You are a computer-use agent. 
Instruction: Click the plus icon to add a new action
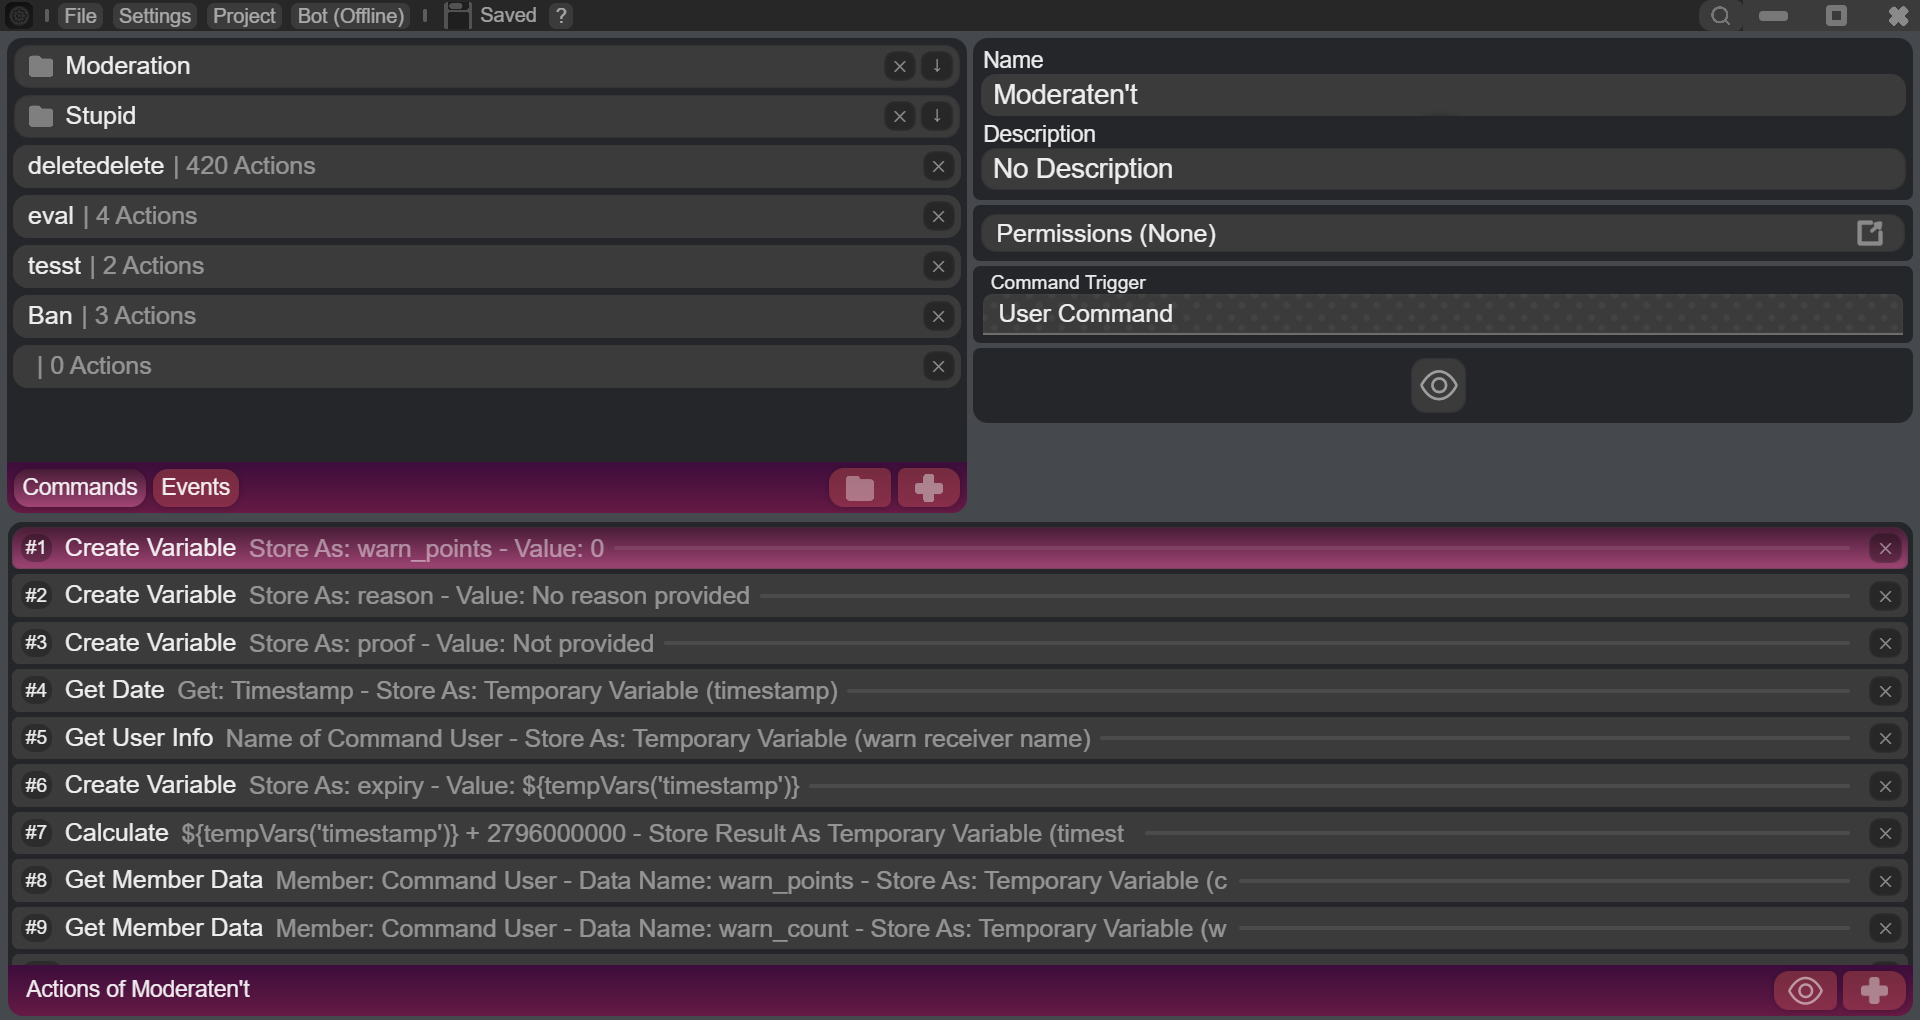tap(1872, 990)
